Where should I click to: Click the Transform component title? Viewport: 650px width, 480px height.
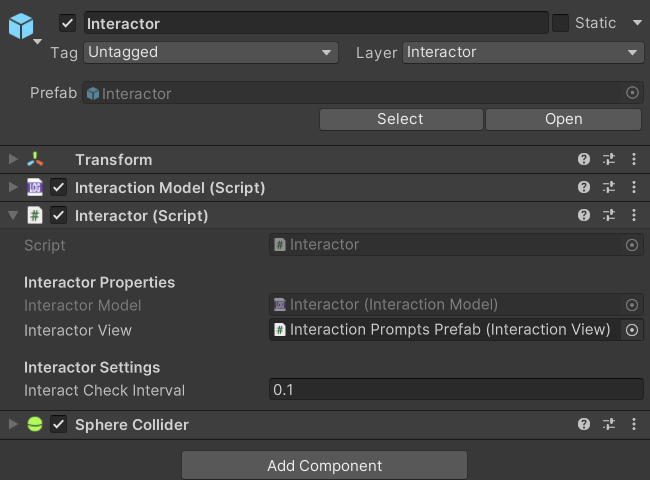114,160
